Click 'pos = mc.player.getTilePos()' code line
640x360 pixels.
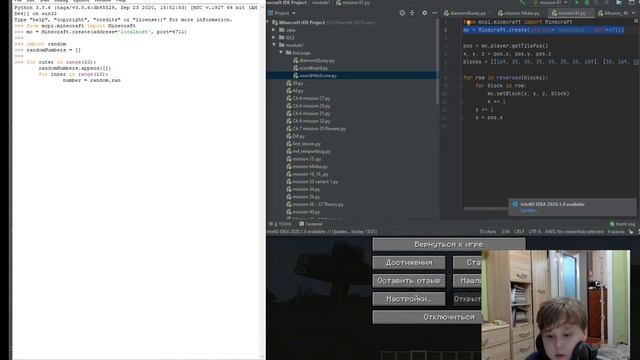(506, 46)
